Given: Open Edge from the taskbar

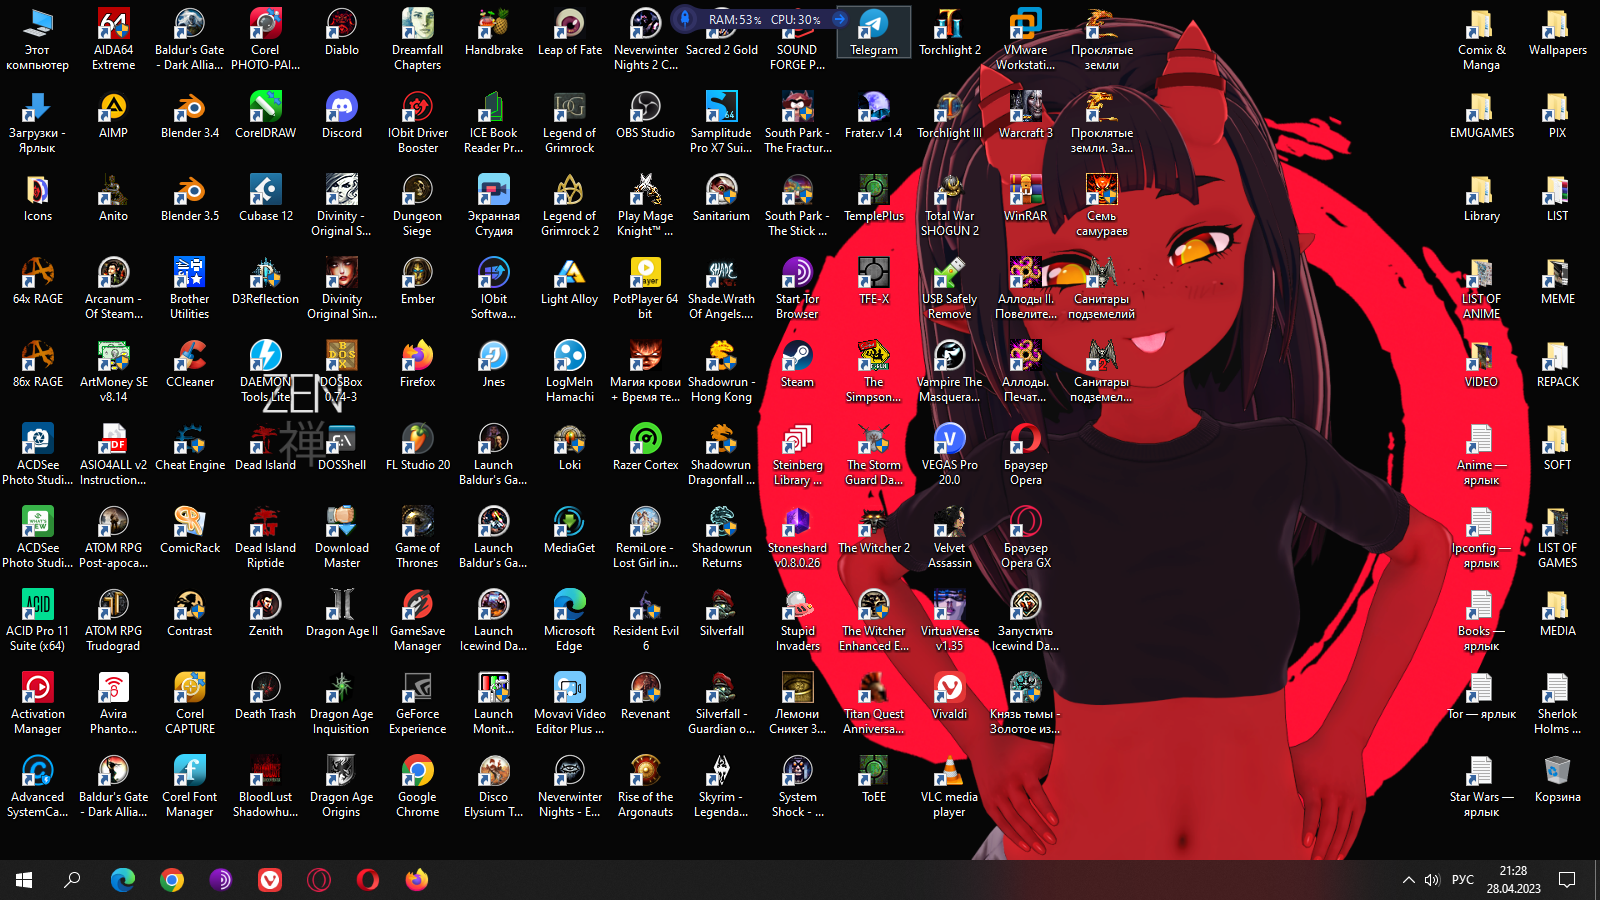Looking at the screenshot, I should [x=123, y=880].
